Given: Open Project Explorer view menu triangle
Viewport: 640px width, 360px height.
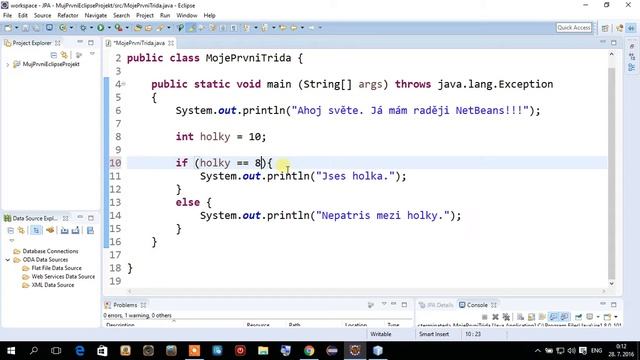Looking at the screenshot, I should 92,54.
